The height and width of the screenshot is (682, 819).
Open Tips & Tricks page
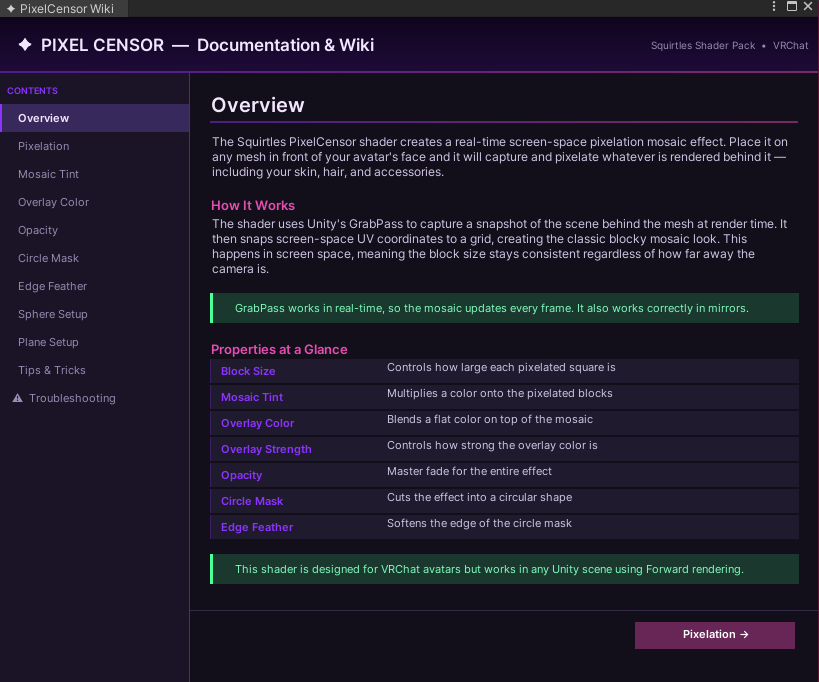(x=95, y=370)
